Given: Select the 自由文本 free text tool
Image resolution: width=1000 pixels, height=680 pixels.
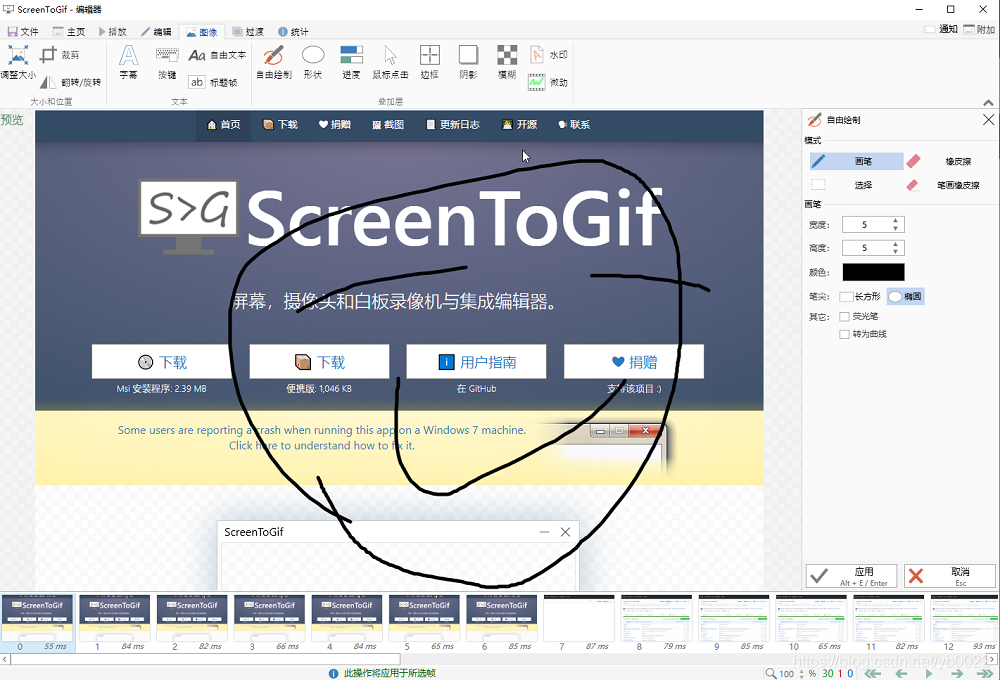Looking at the screenshot, I should click(x=217, y=55).
